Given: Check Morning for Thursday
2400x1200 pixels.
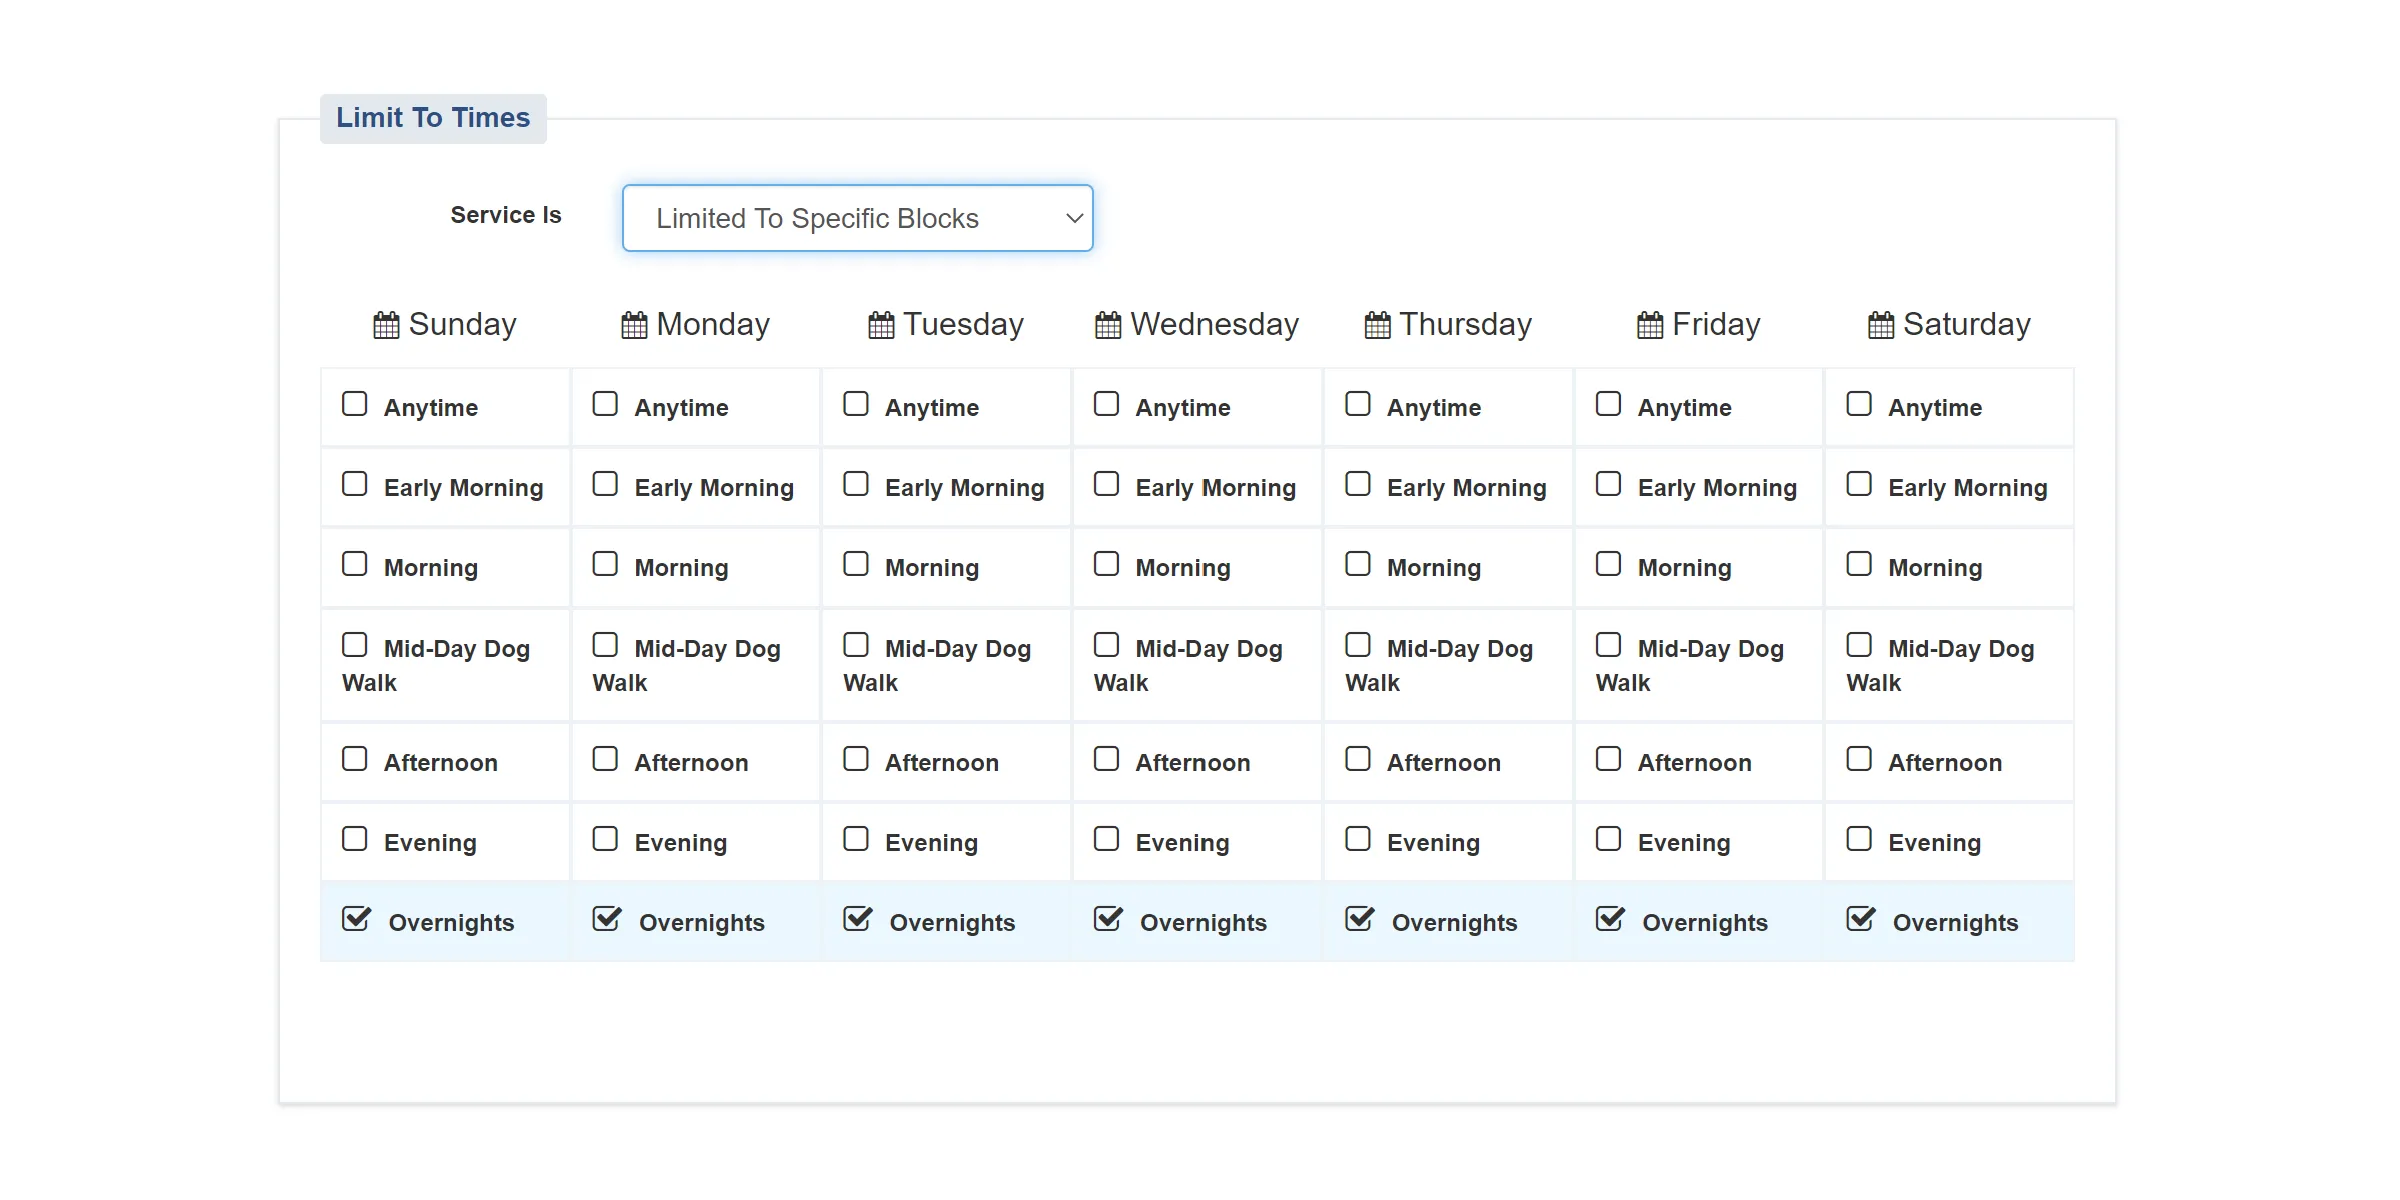Looking at the screenshot, I should 1358,564.
